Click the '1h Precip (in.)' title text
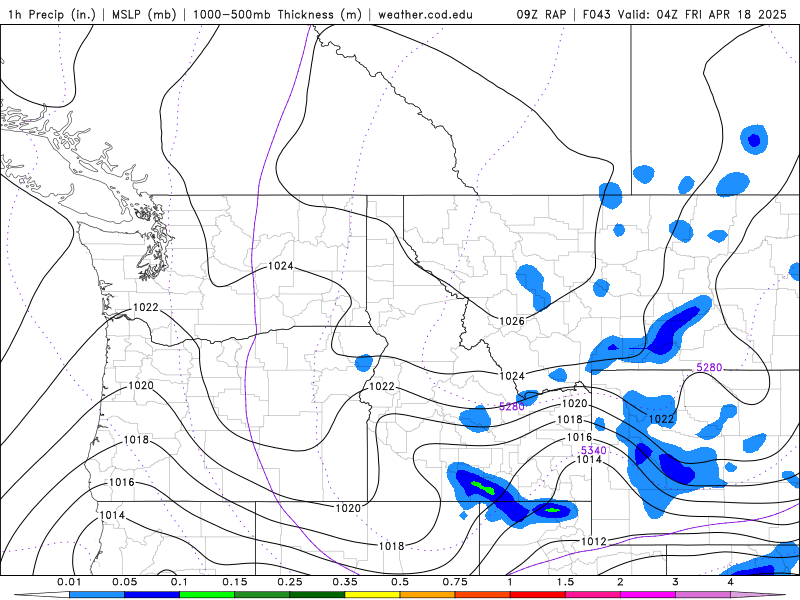 click(52, 14)
